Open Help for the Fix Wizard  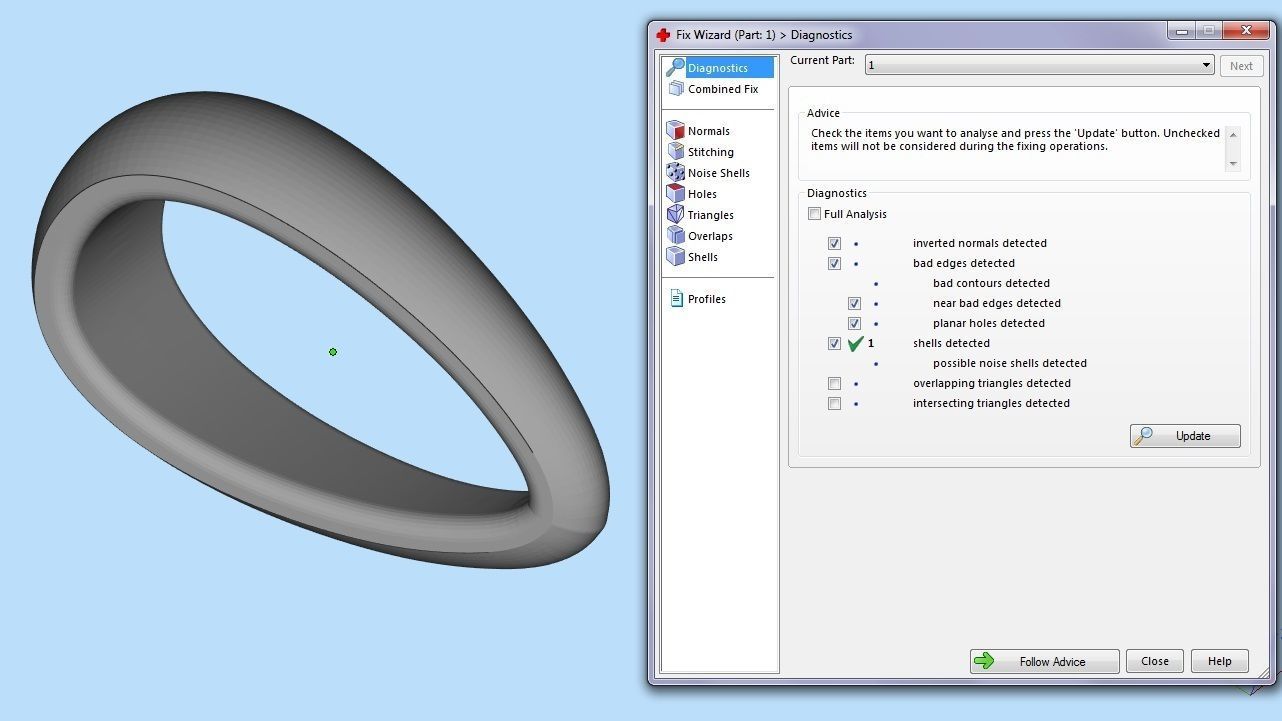(x=1219, y=661)
